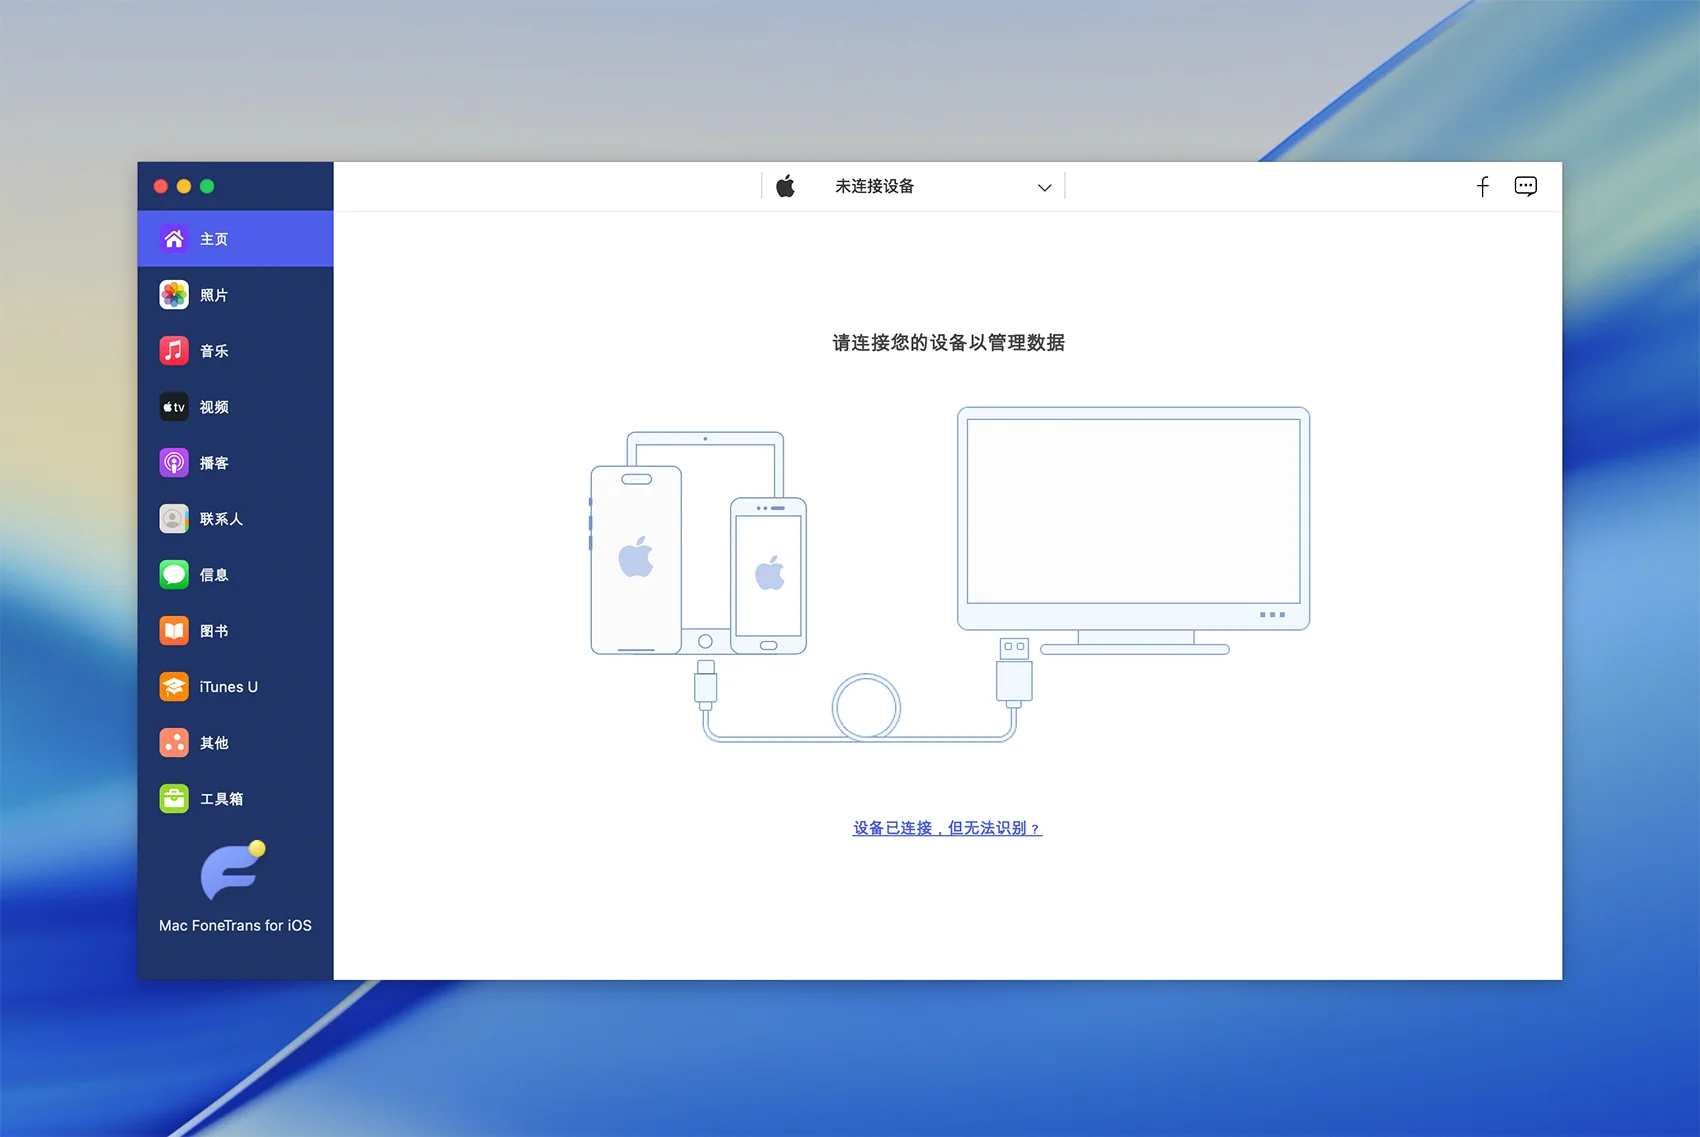Viewport: 1700px width, 1137px height.
Task: Select the Music (音乐) icon in sidebar
Action: (x=174, y=351)
